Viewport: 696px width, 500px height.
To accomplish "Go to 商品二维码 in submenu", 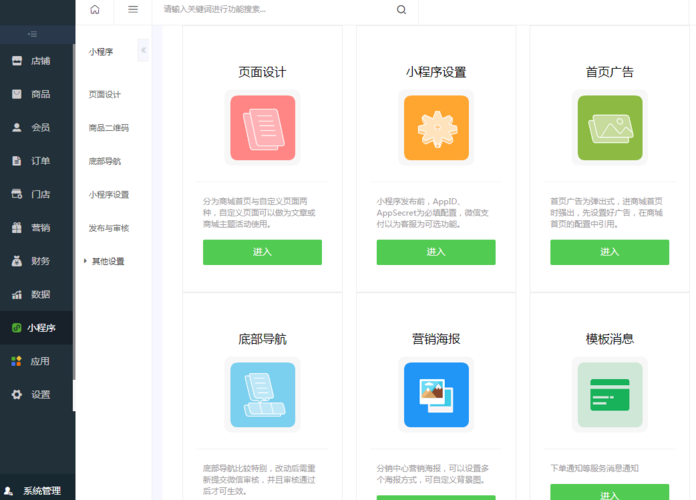I will click(x=109, y=128).
